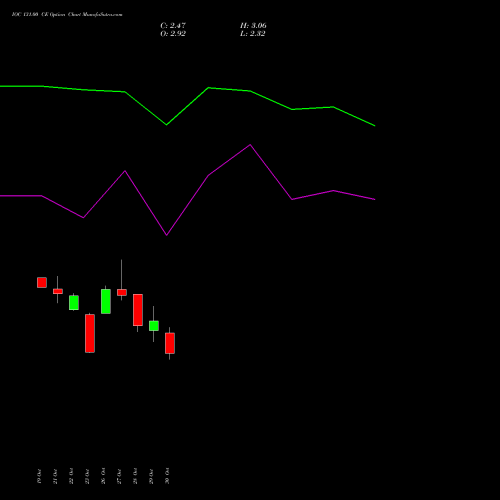Select the 29 Oct date label
The image size is (500, 500).
pos(151,476)
